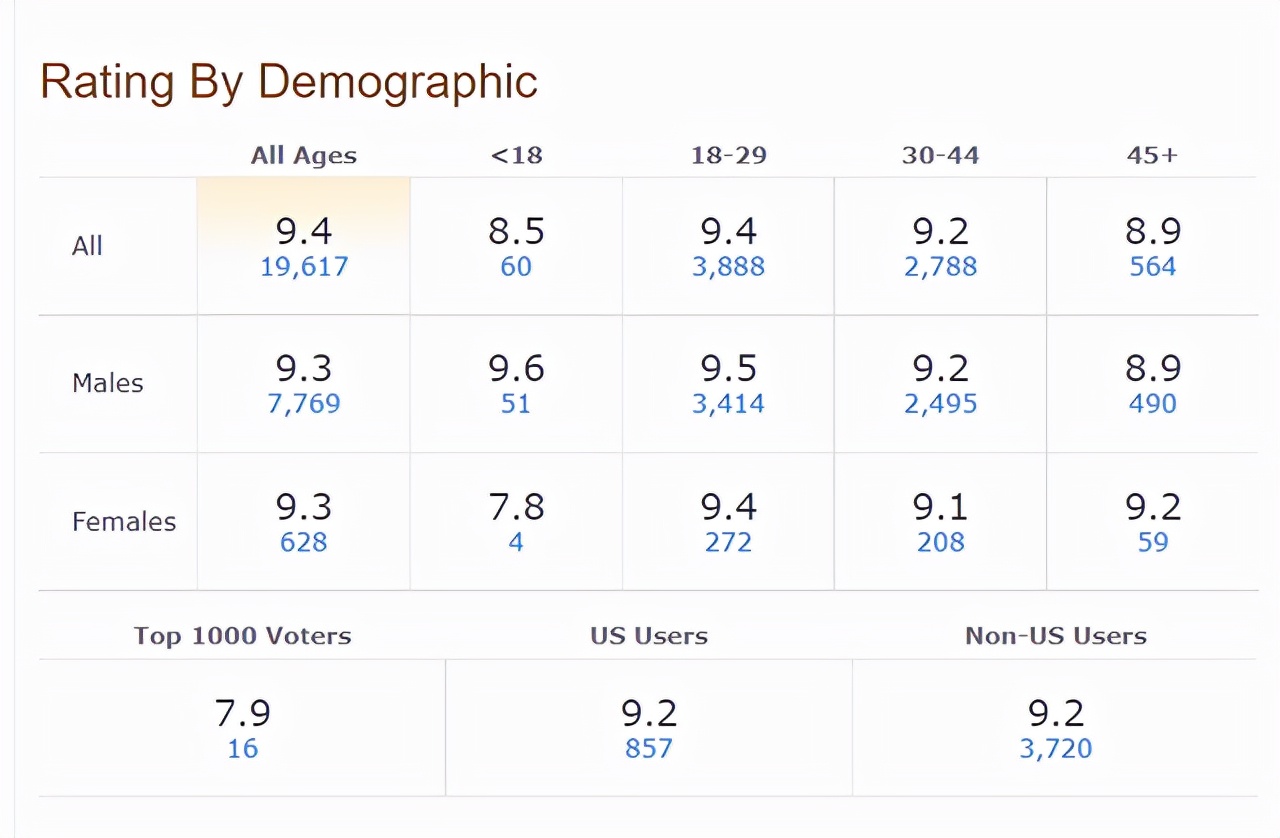Viewport: 1280px width, 838px height.
Task: Open the 3,720 Non-US Users votes link
Action: tap(1055, 748)
